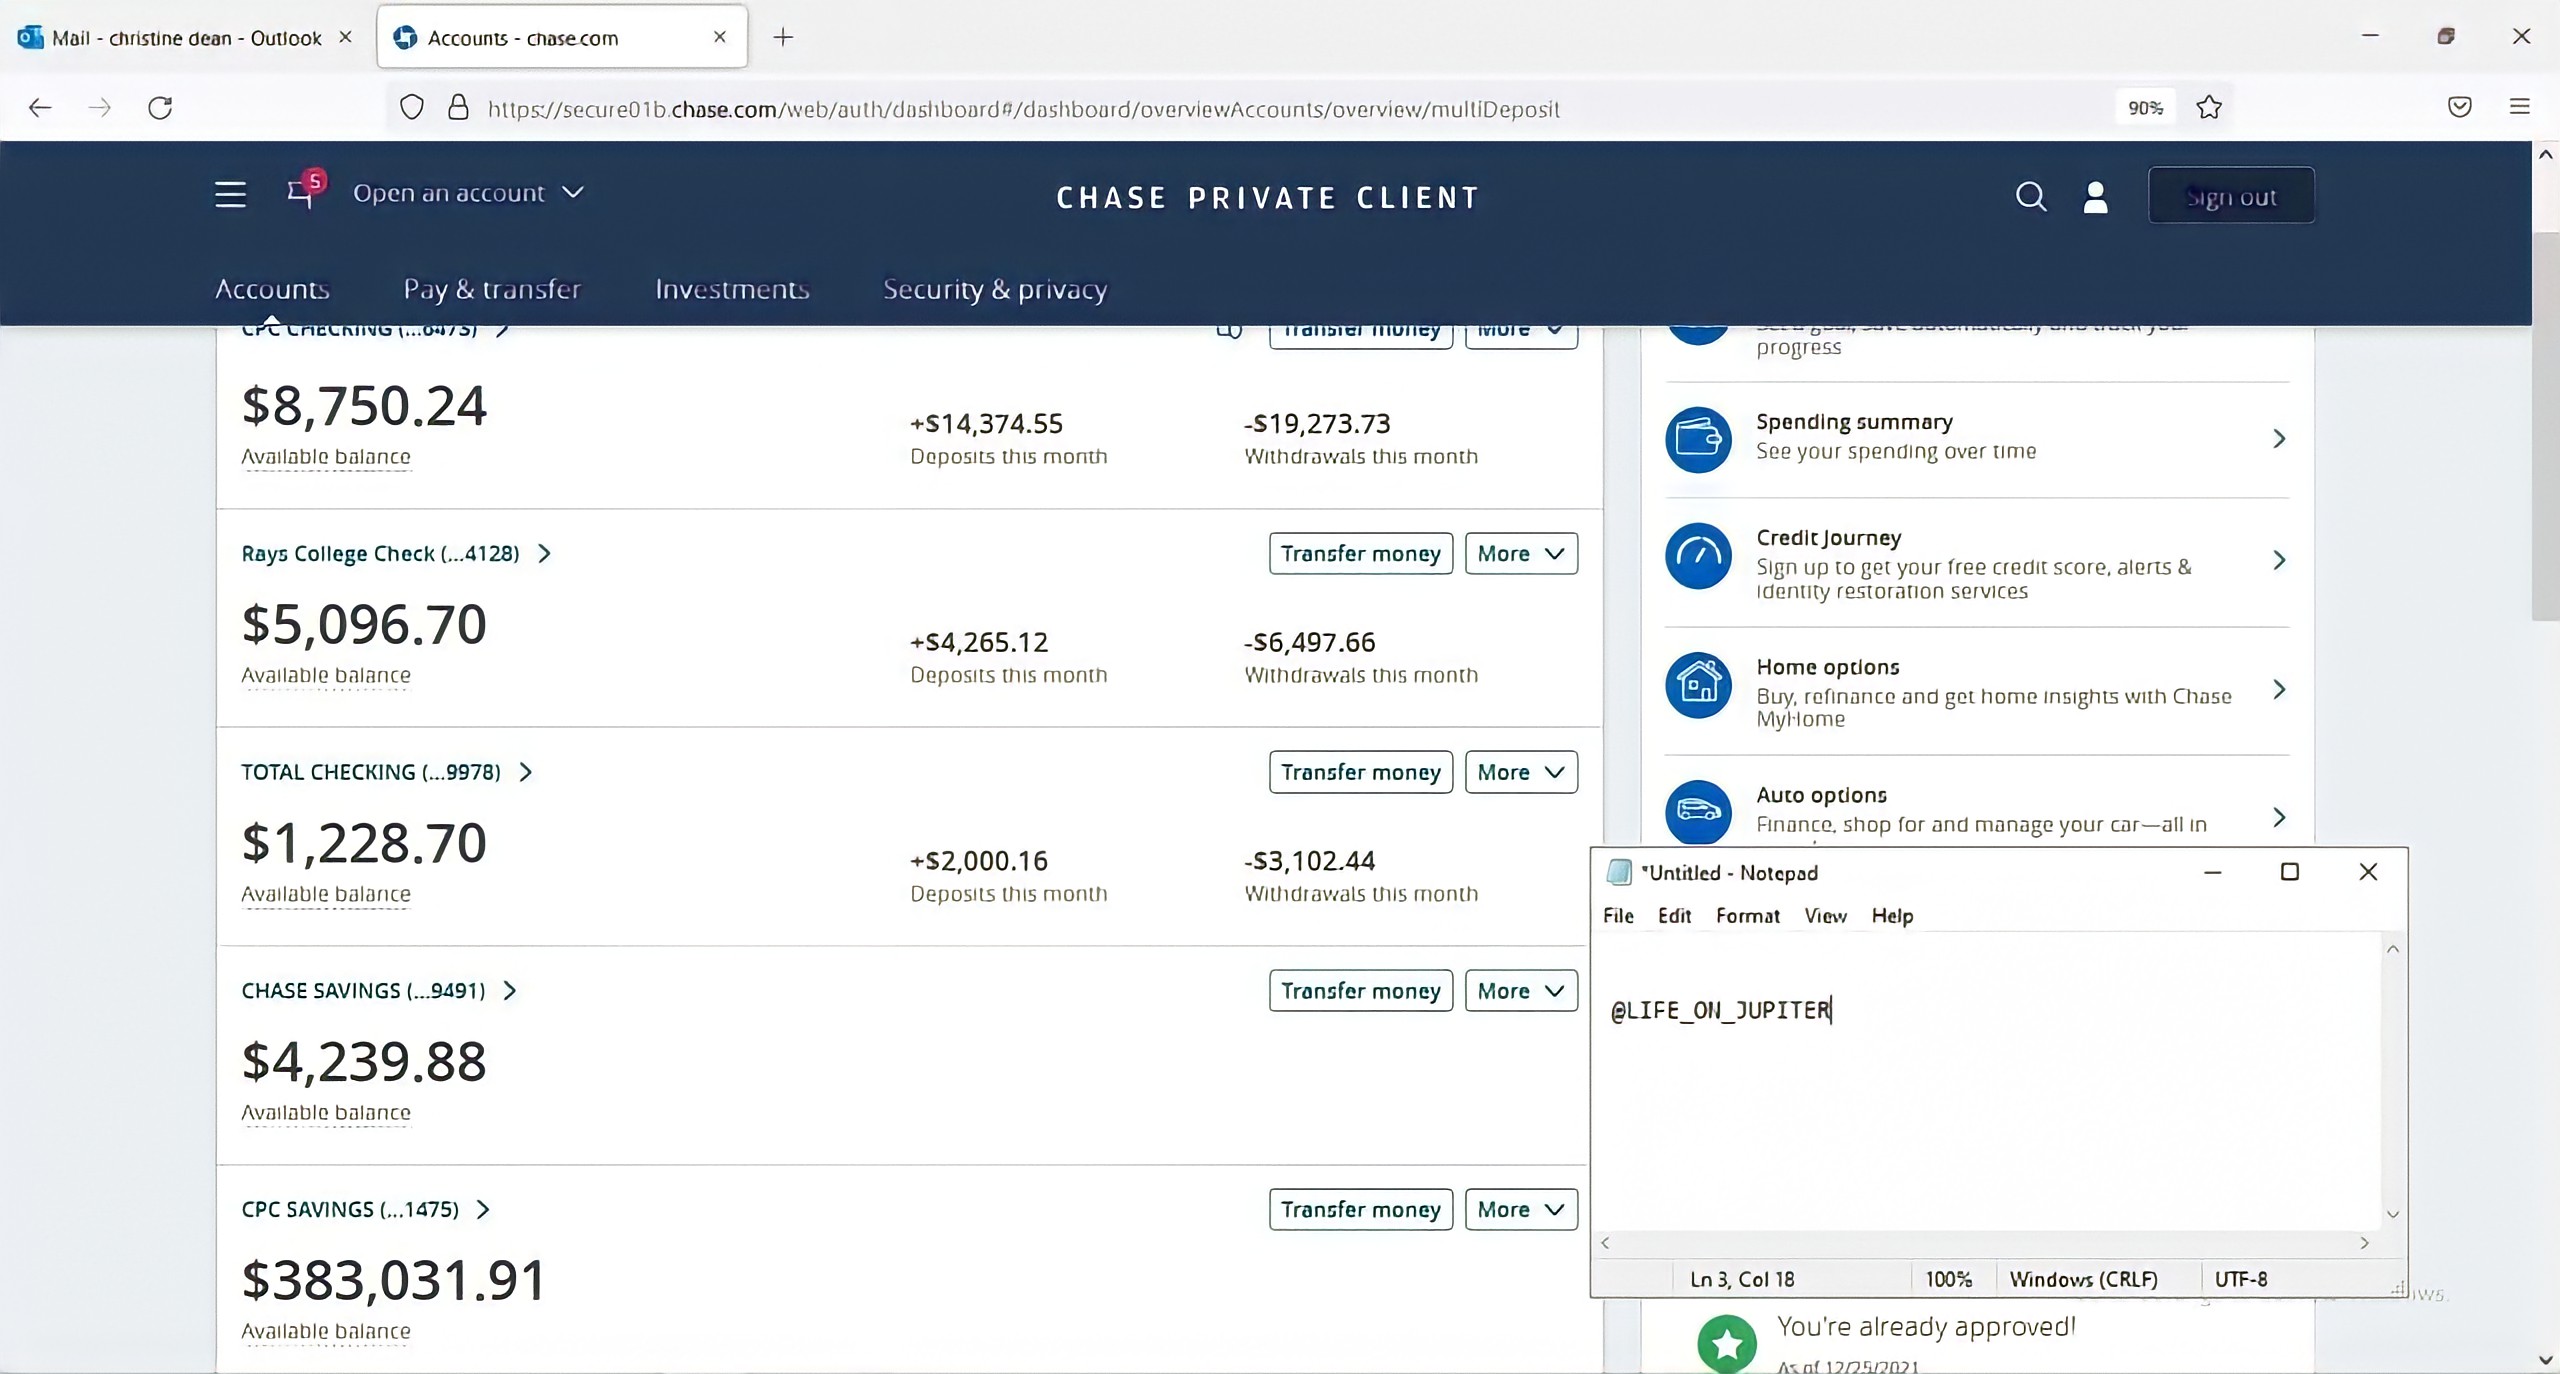The width and height of the screenshot is (2560, 1374).
Task: Close the Accounts chase.com tab
Action: pyautogui.click(x=720, y=37)
